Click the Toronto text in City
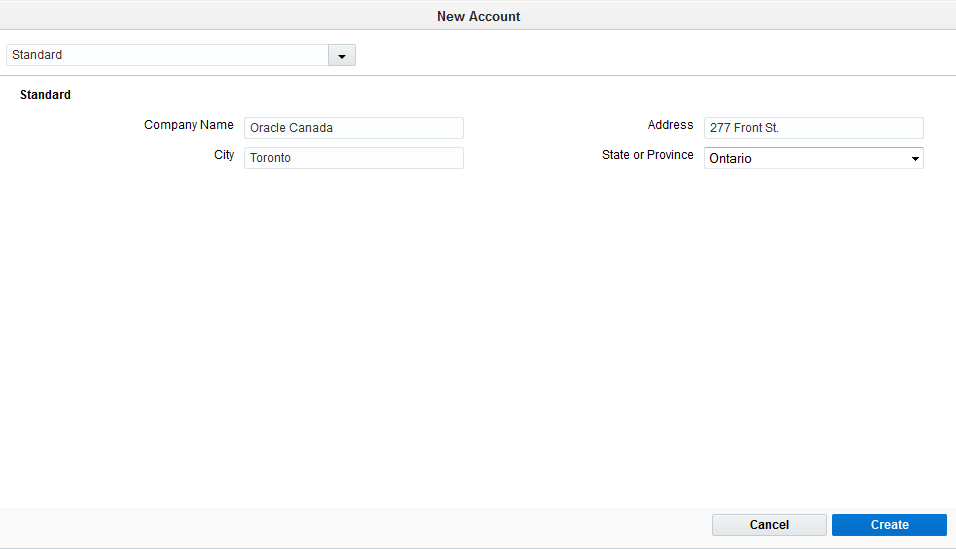956x549 pixels. pos(270,158)
